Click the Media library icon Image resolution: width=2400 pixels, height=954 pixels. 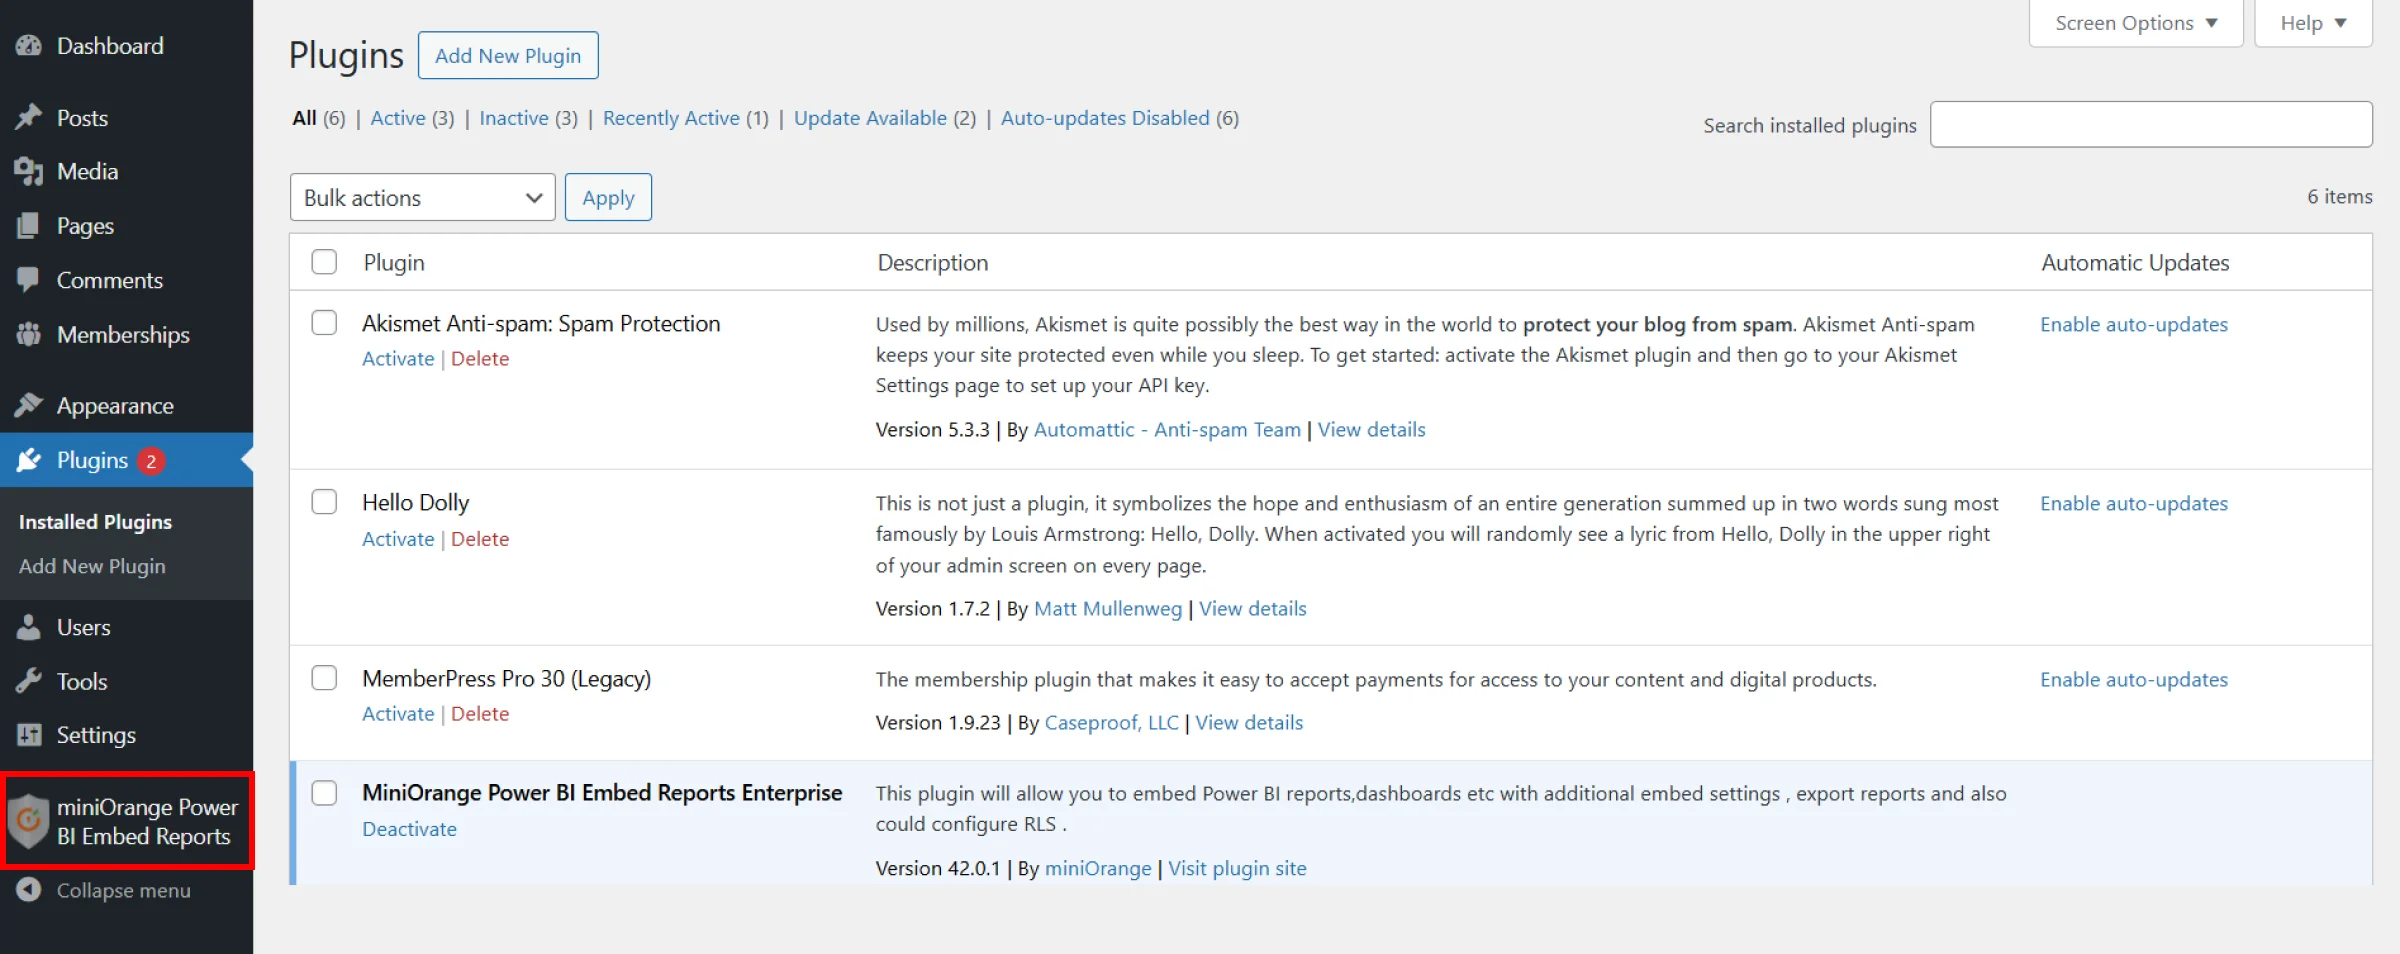point(29,172)
